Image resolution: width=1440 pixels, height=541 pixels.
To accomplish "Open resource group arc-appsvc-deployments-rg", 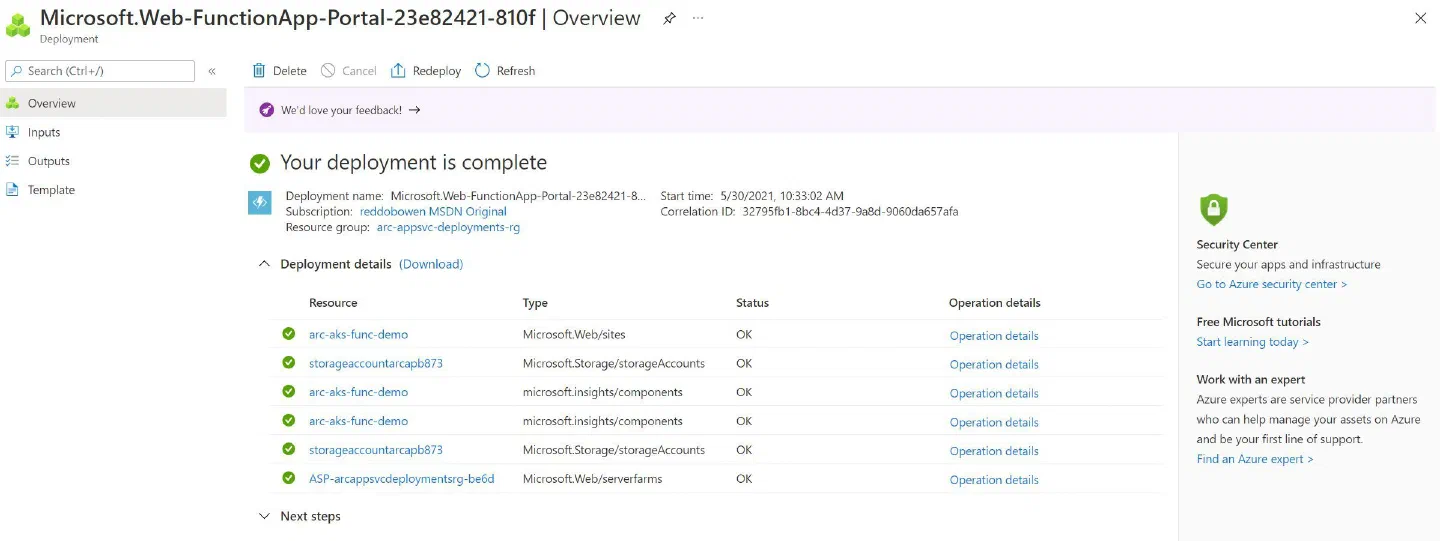I will coord(448,228).
